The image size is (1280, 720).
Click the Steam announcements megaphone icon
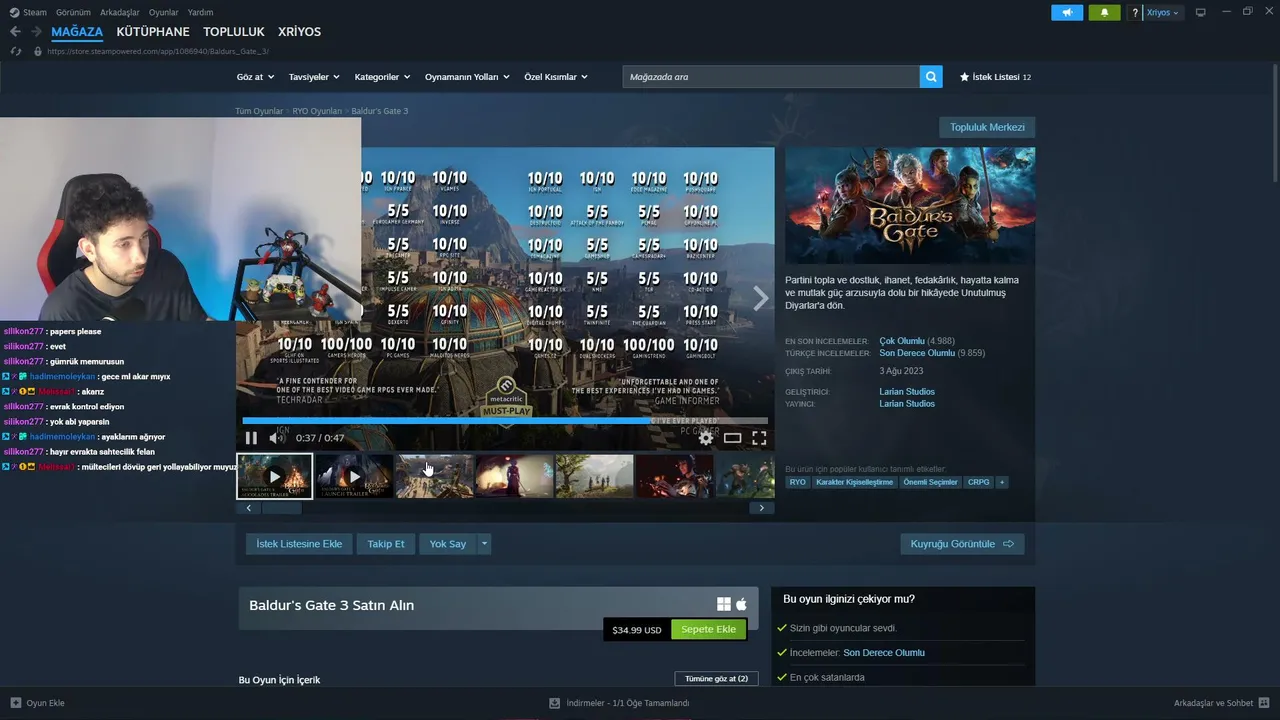(1067, 13)
